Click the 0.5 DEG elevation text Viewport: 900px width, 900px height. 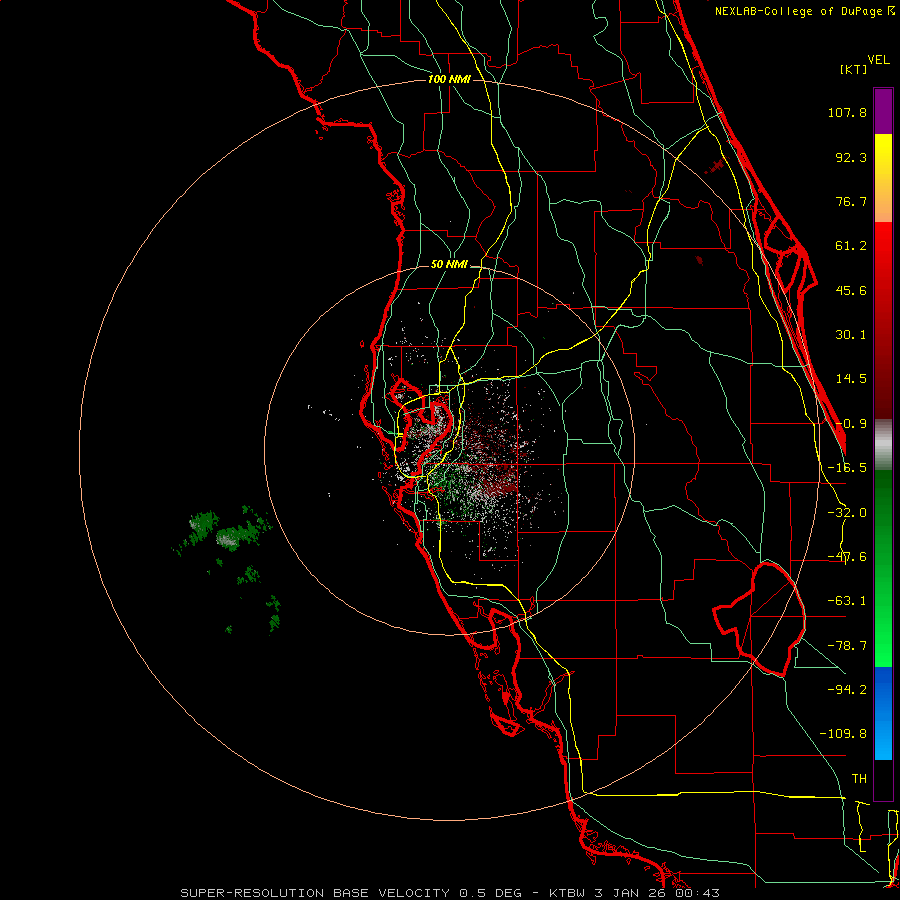coord(490,893)
